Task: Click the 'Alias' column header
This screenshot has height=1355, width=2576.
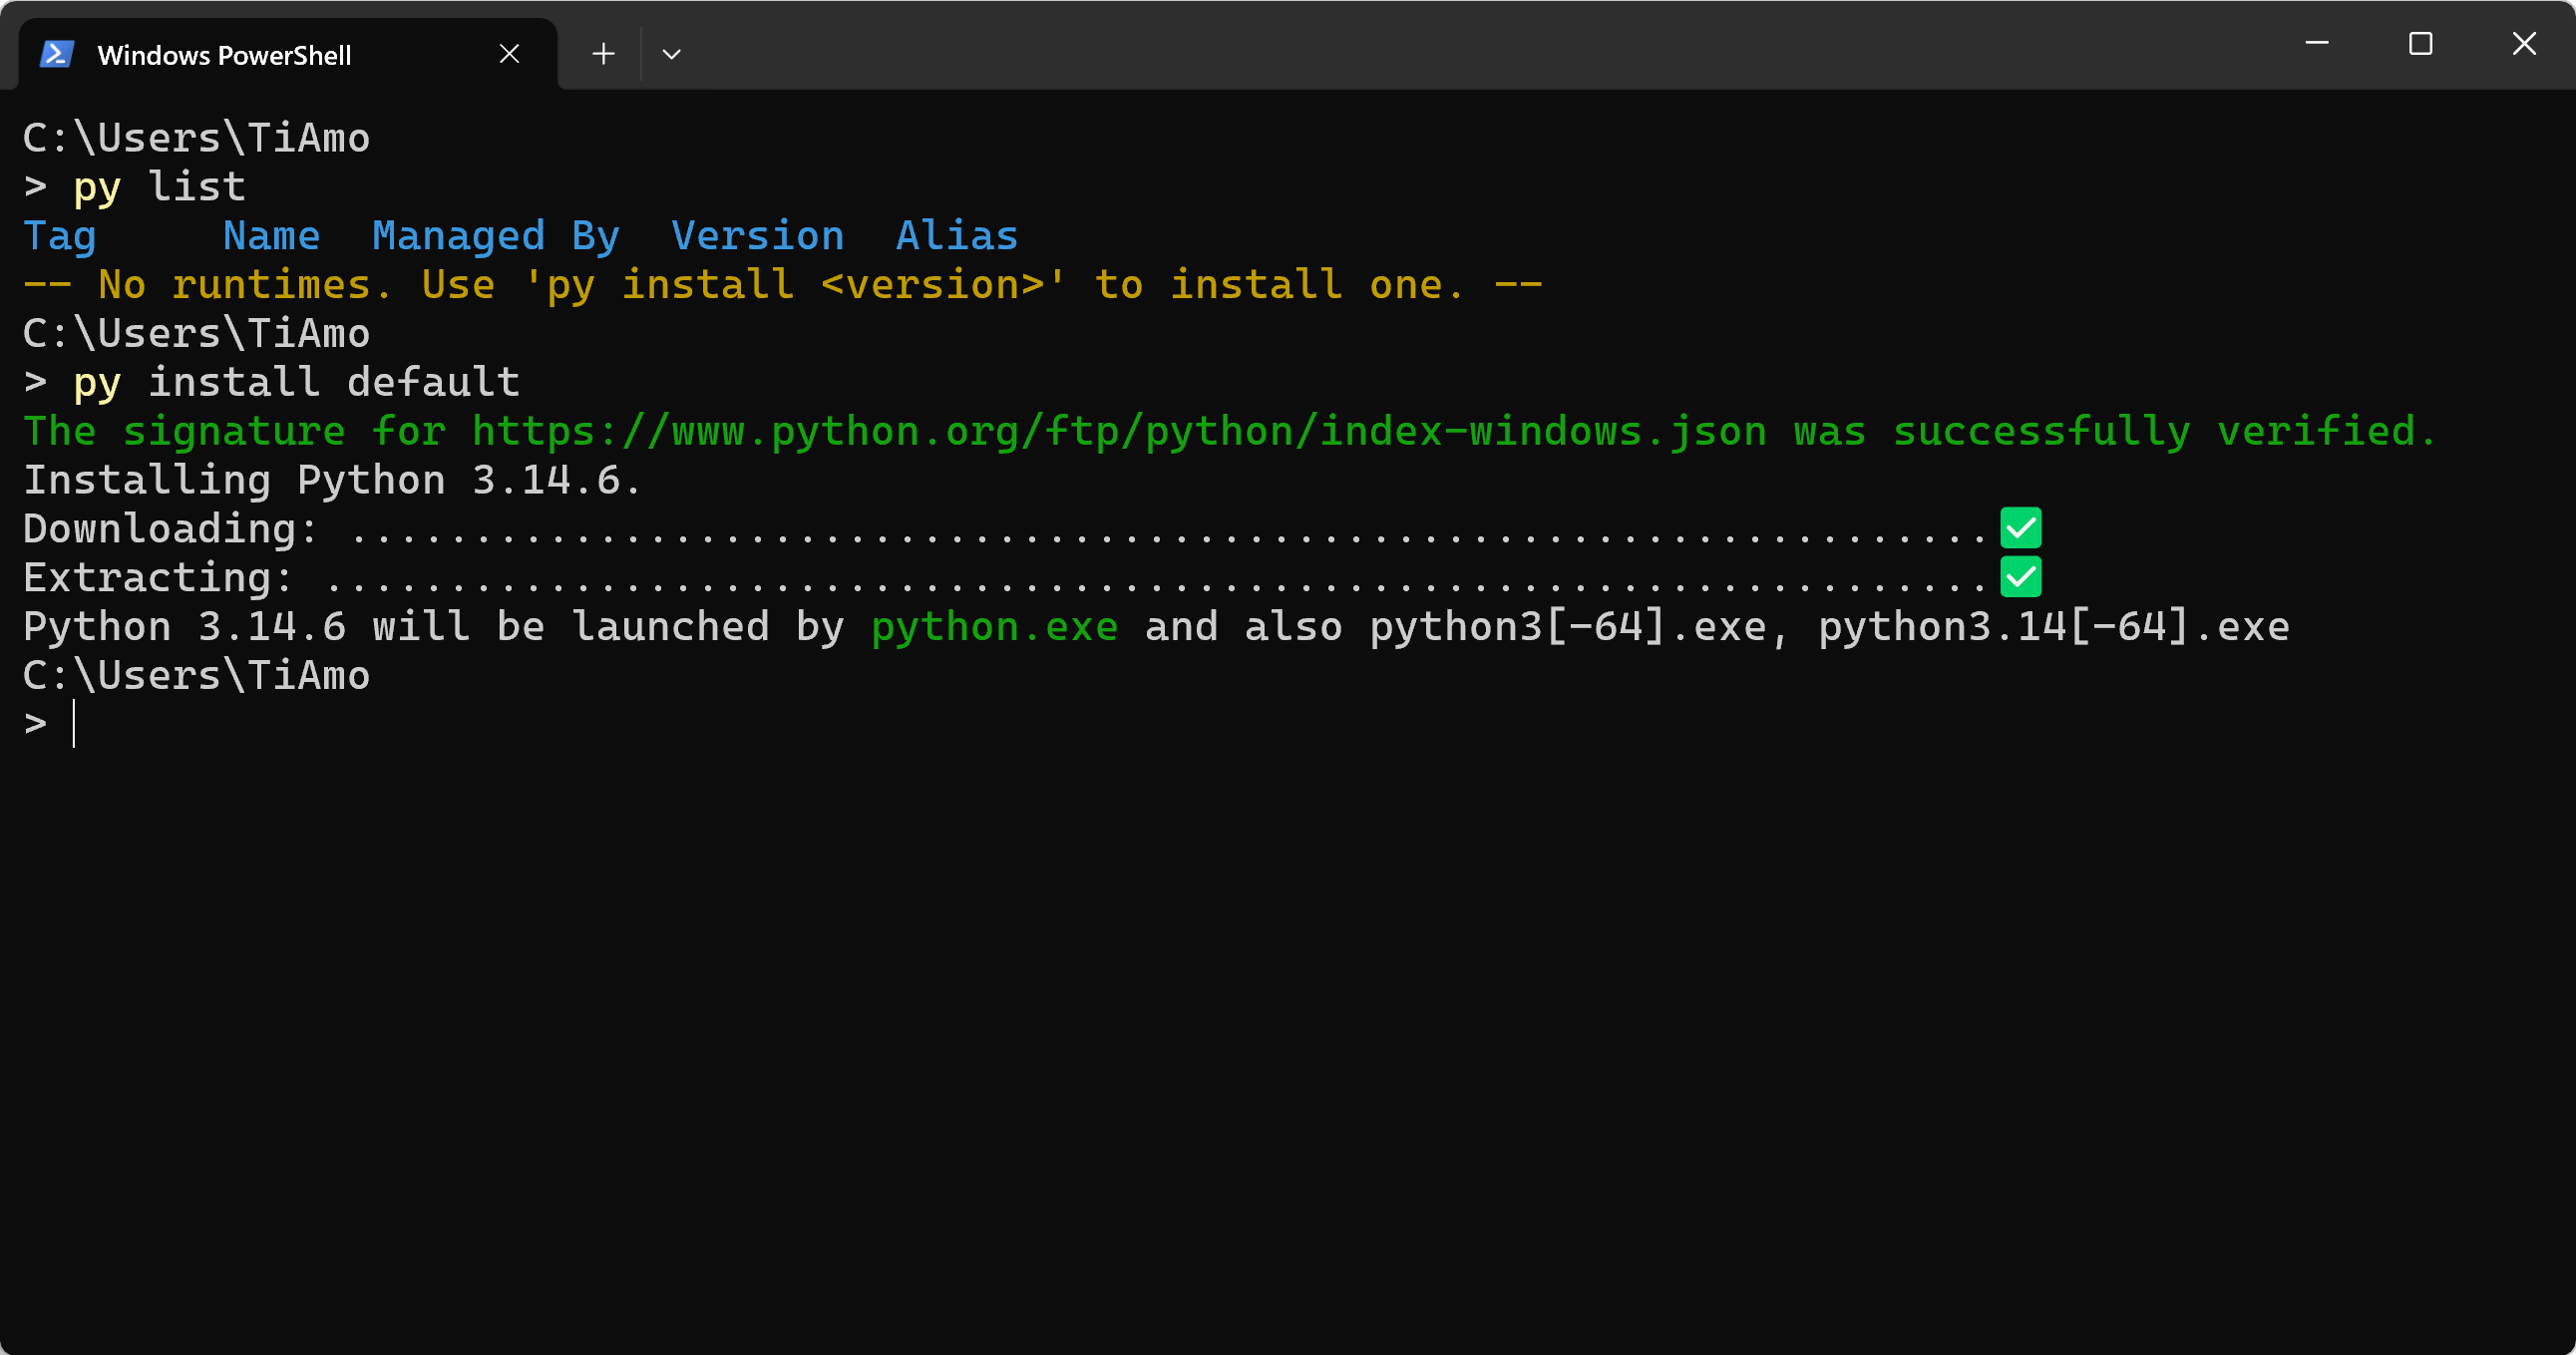Action: pyautogui.click(x=957, y=236)
